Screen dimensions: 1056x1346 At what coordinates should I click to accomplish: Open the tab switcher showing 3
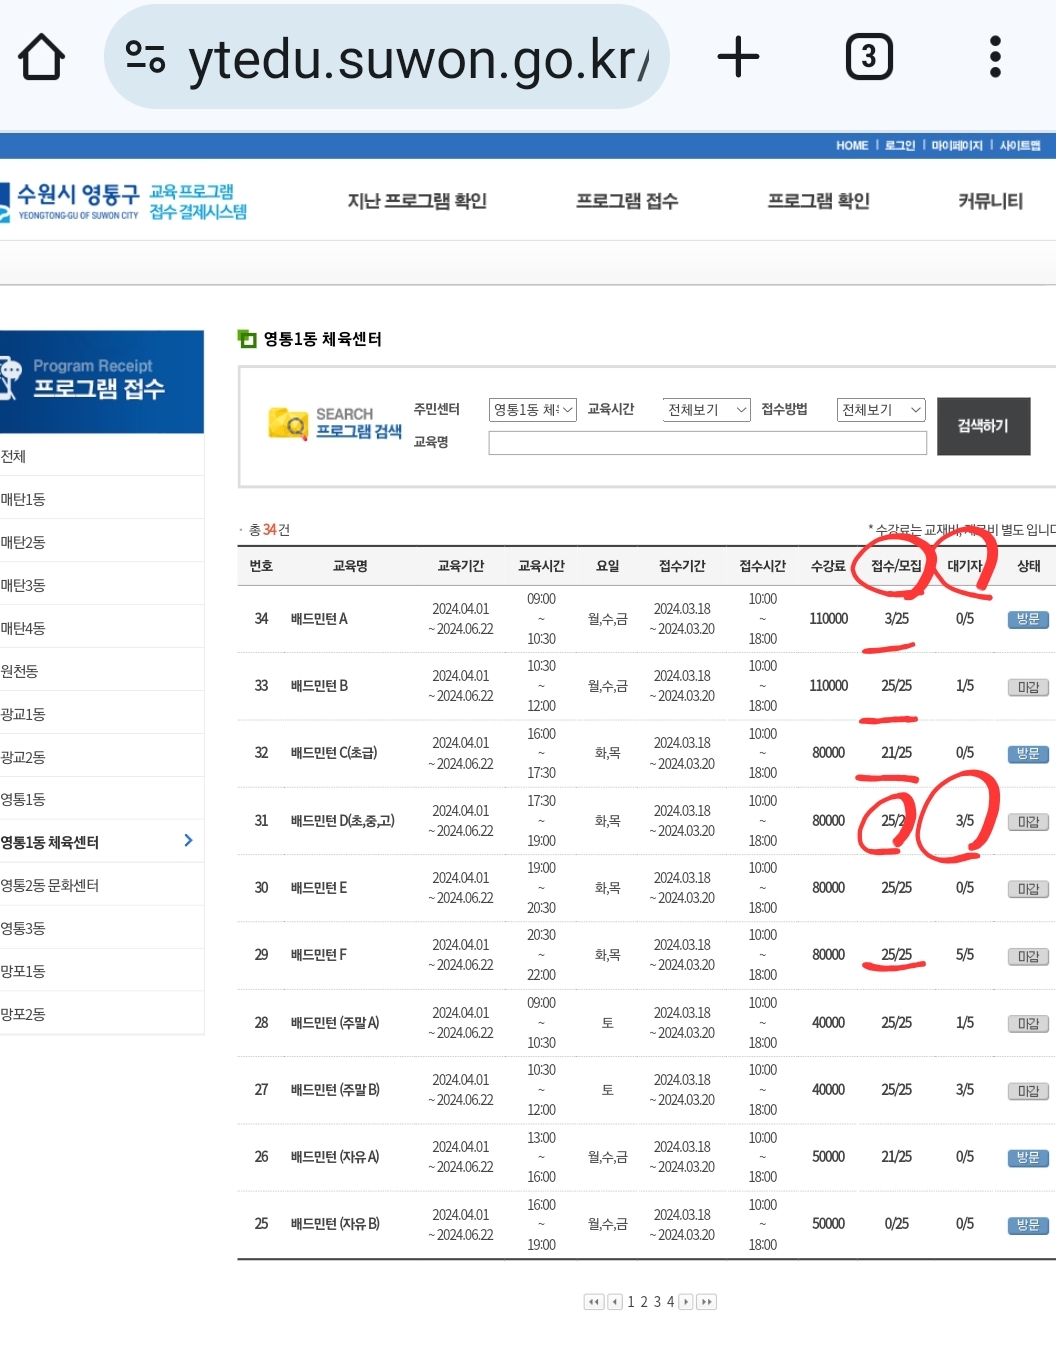pos(868,57)
